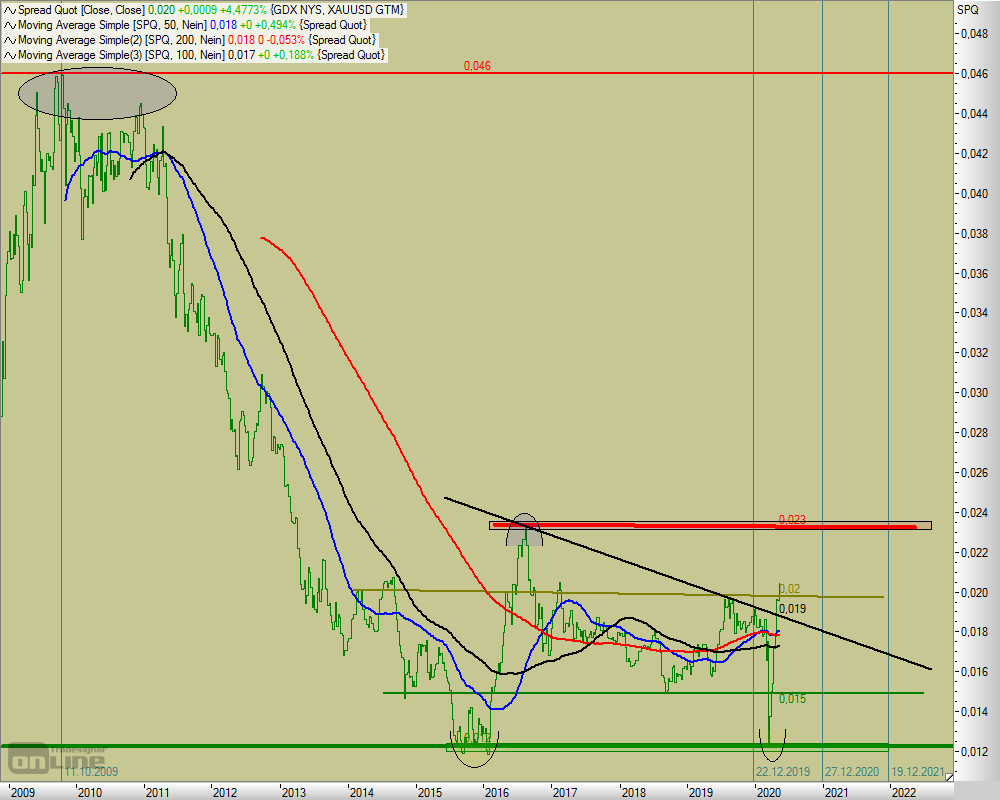
Task: Click the red 0,023 resistance level label
Action: coord(791,520)
